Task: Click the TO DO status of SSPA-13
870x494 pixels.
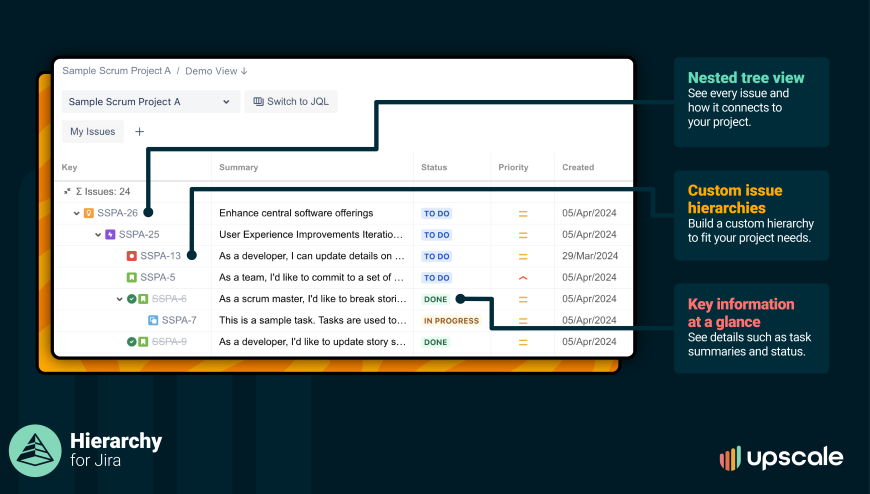Action: pos(437,256)
